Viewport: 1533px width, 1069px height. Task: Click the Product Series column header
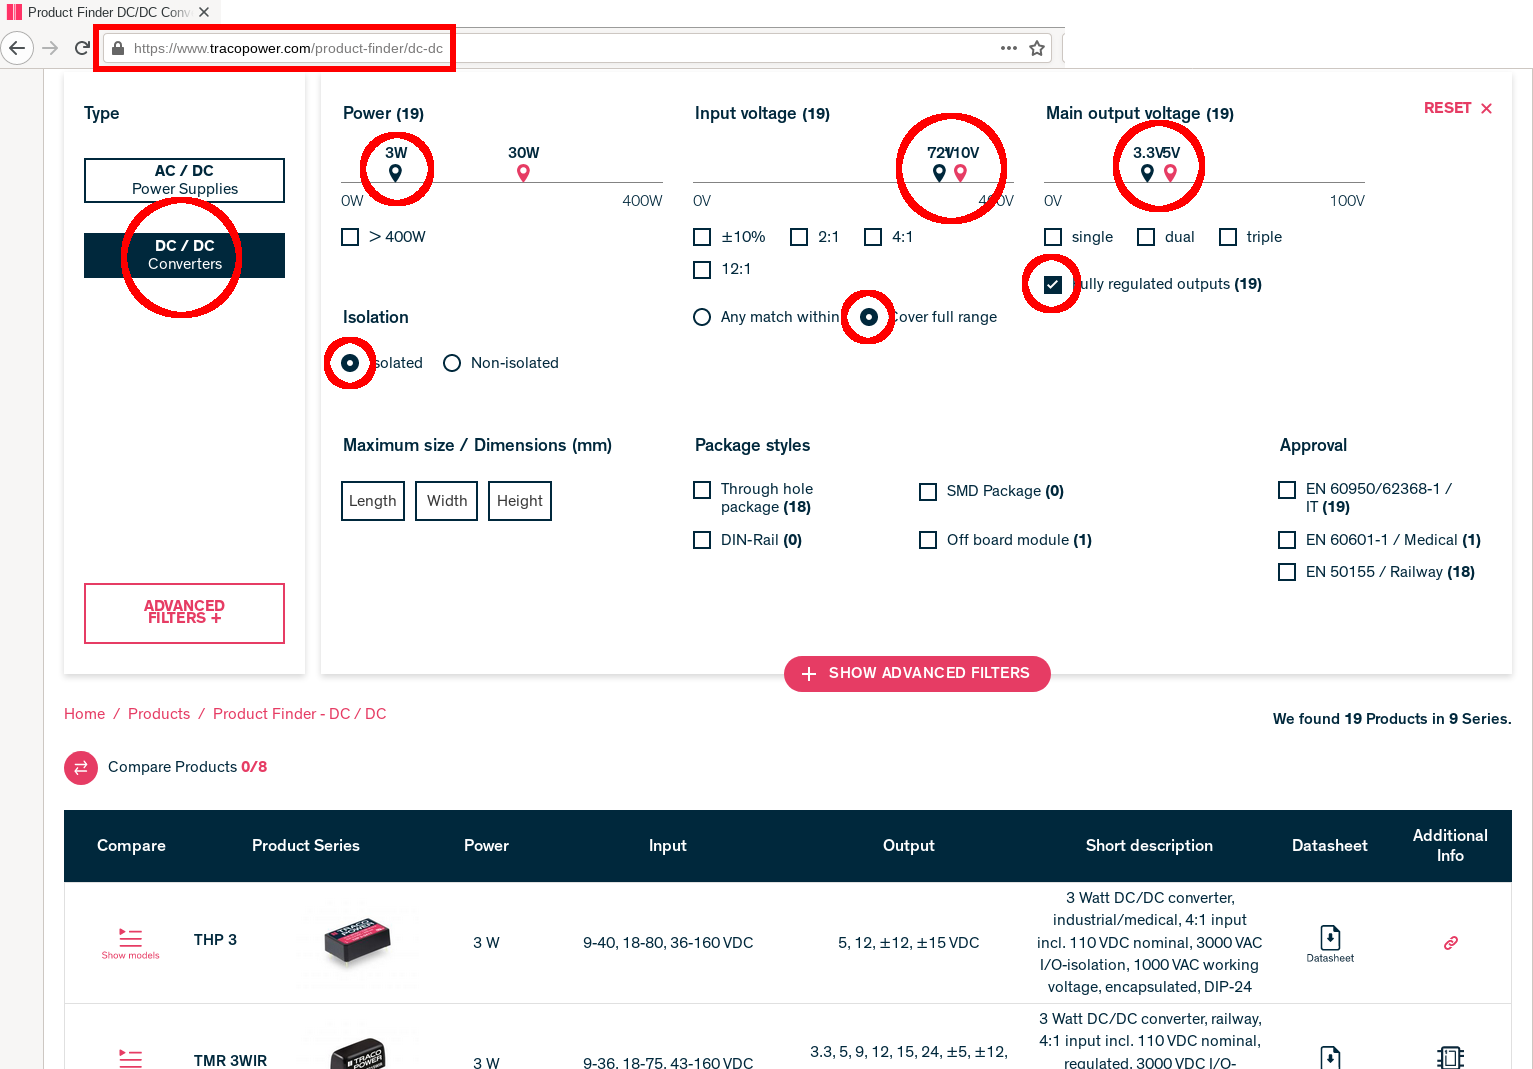(x=306, y=846)
